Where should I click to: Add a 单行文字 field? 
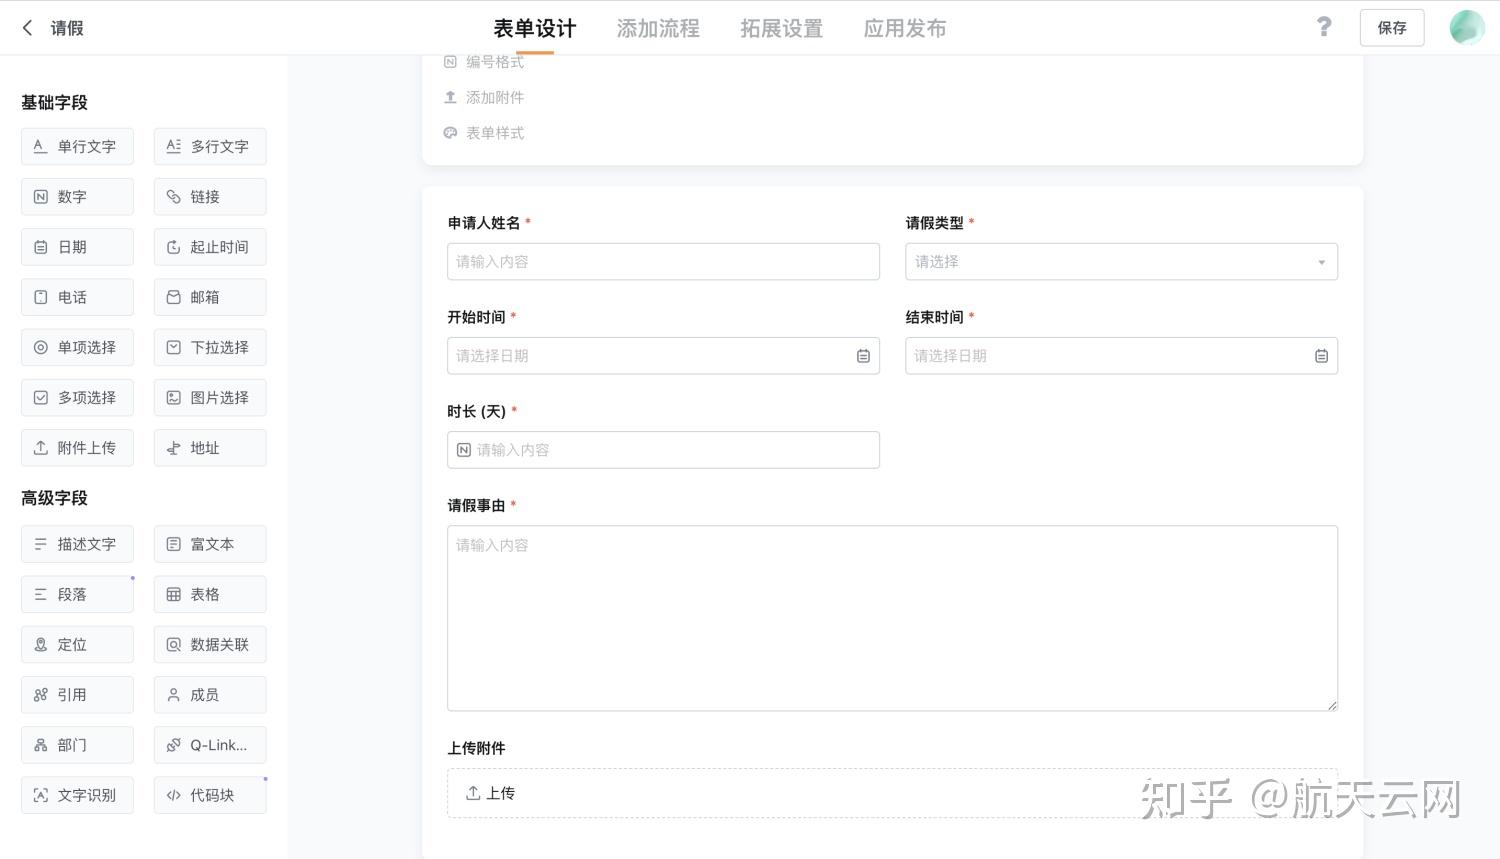point(77,147)
